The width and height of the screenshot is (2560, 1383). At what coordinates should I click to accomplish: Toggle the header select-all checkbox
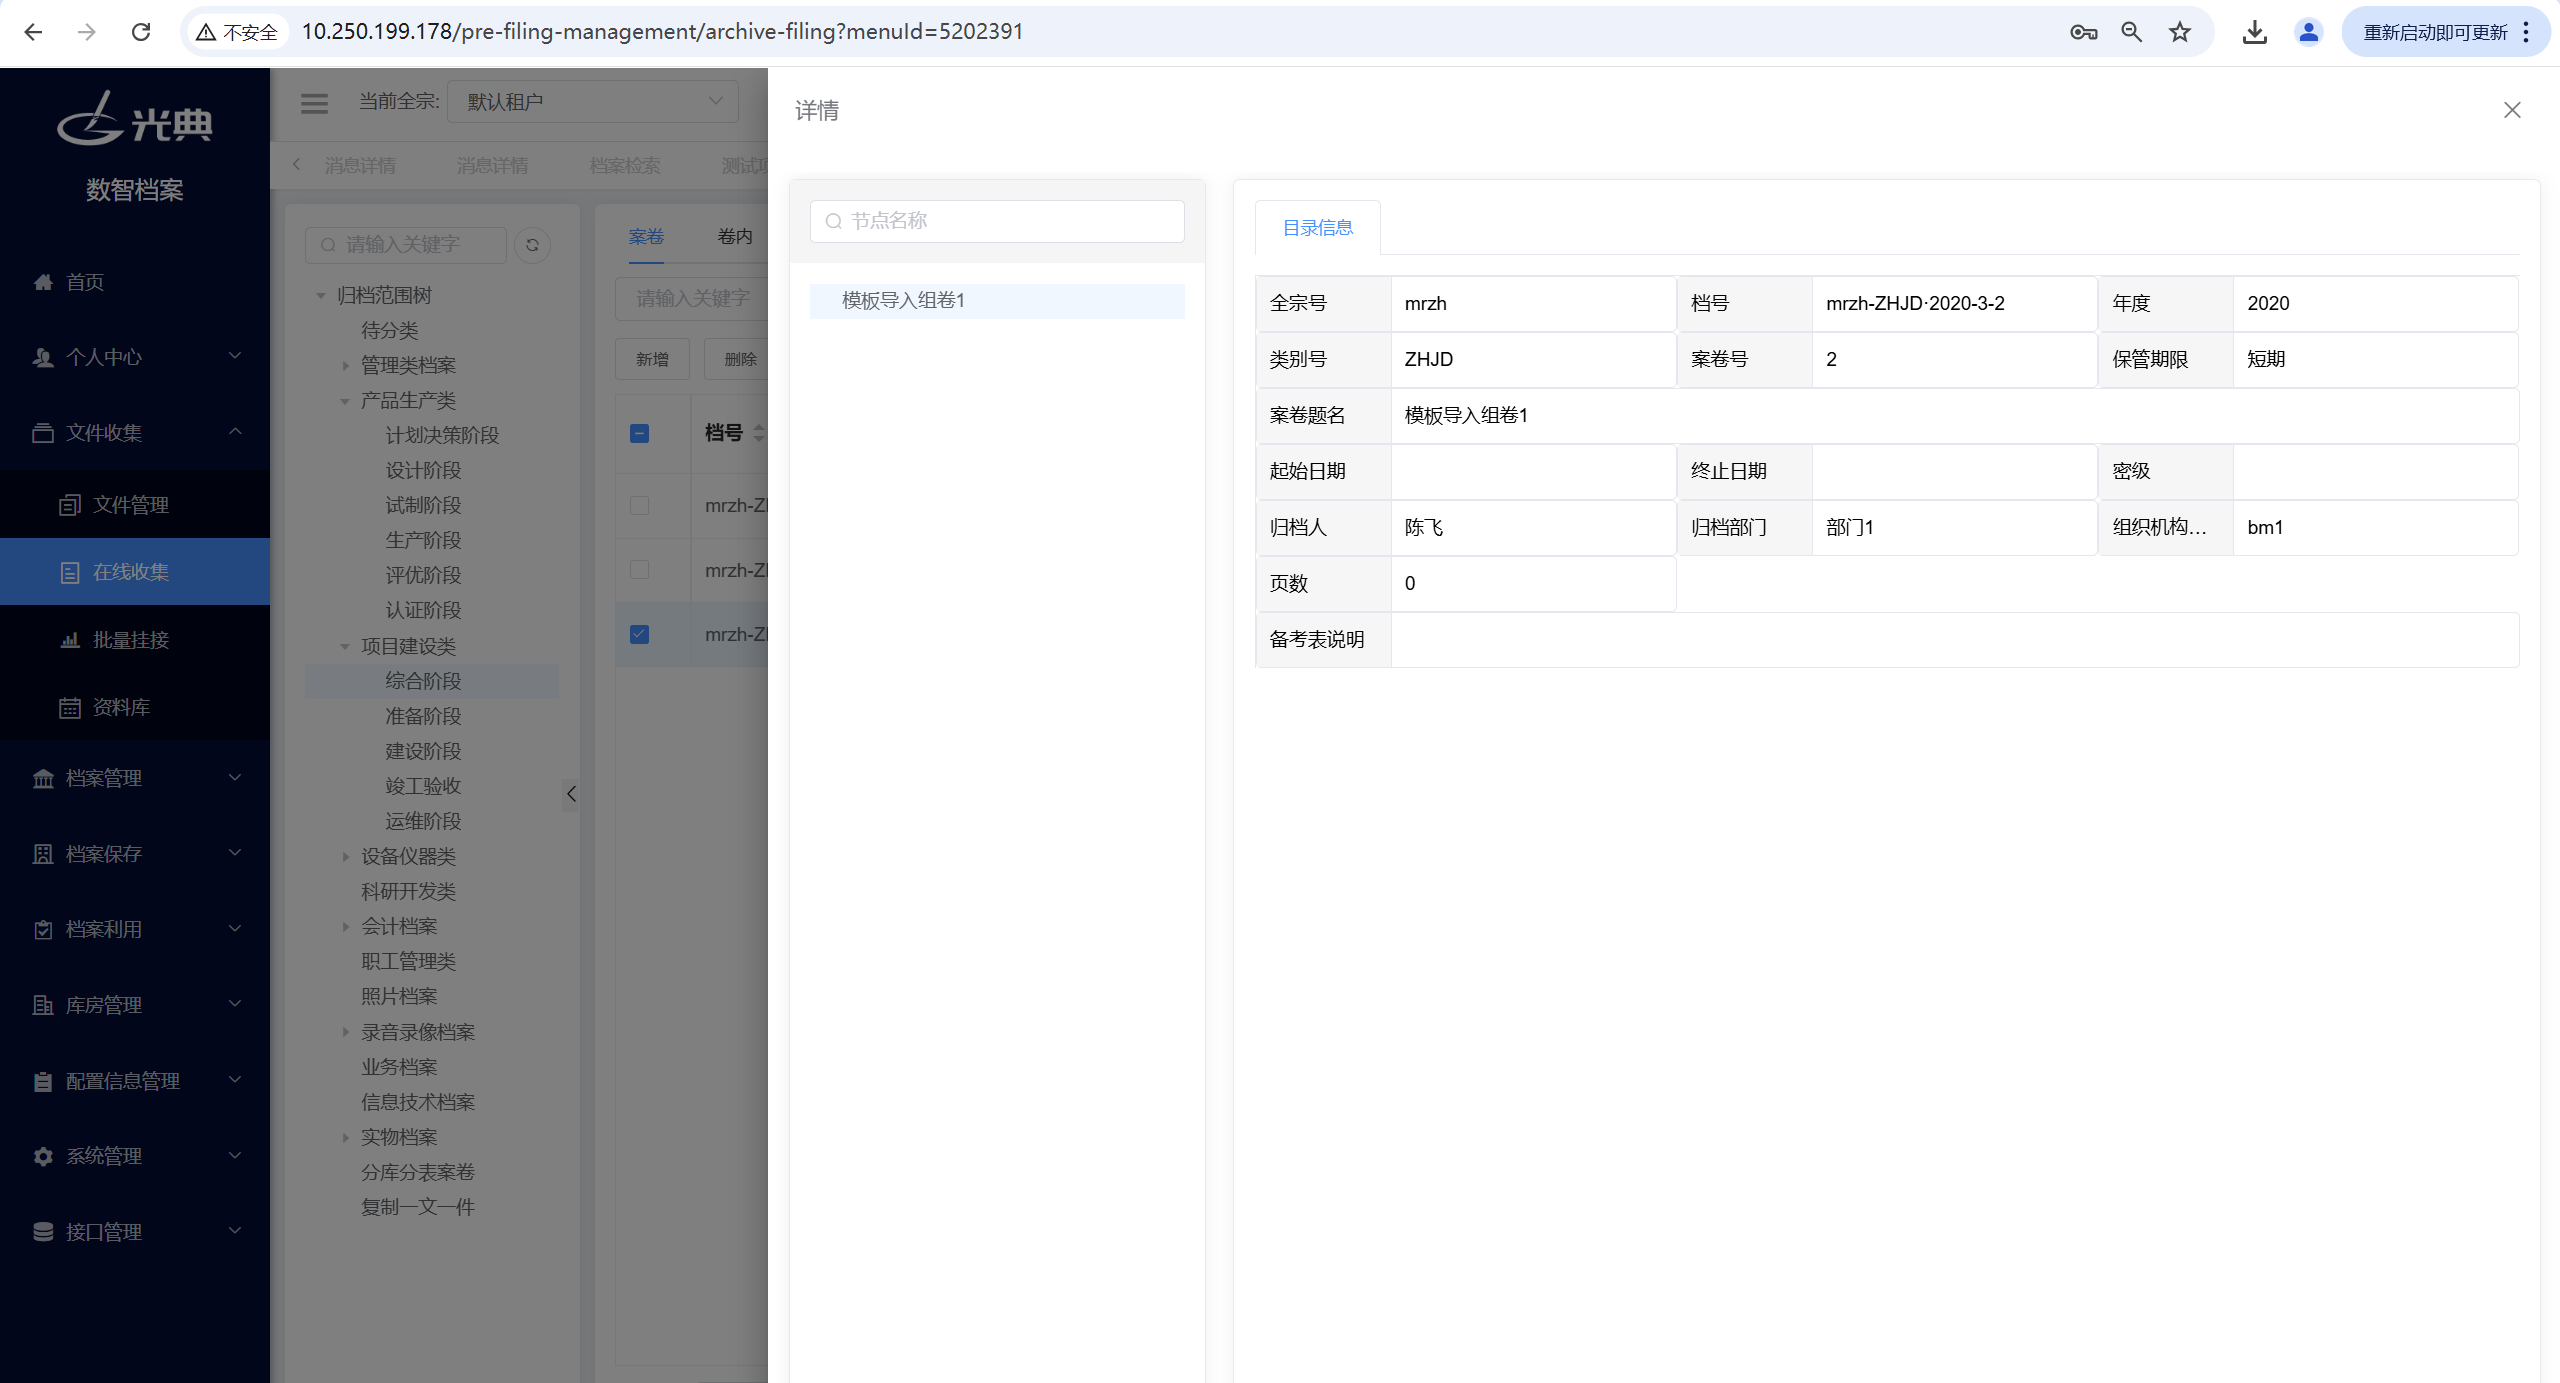pos(640,433)
